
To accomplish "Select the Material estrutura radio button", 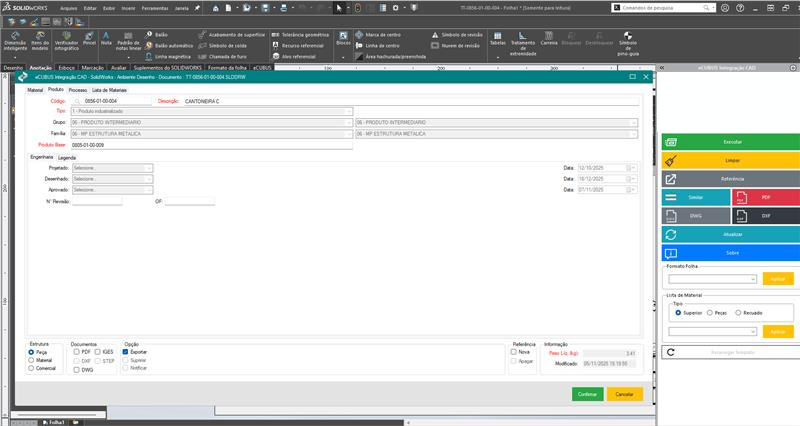I will point(31,360).
